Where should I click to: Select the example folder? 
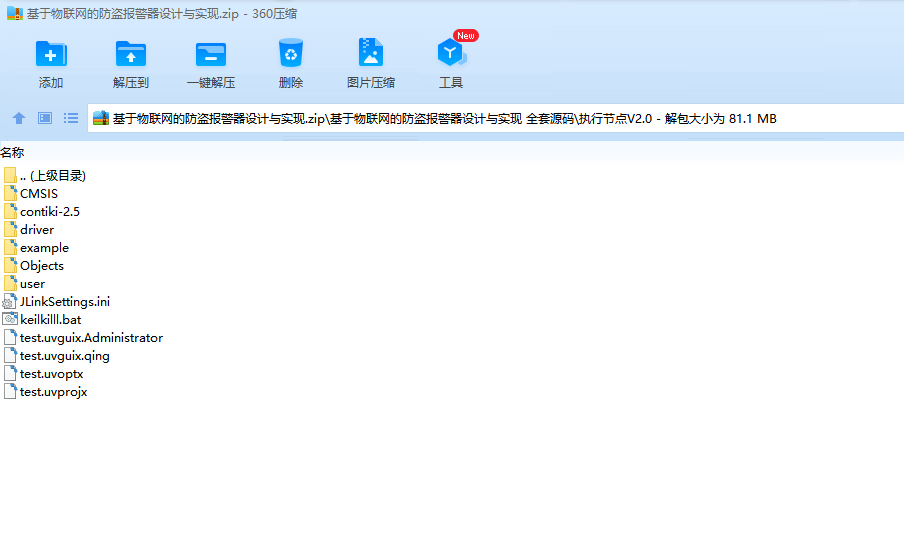[x=36, y=248]
